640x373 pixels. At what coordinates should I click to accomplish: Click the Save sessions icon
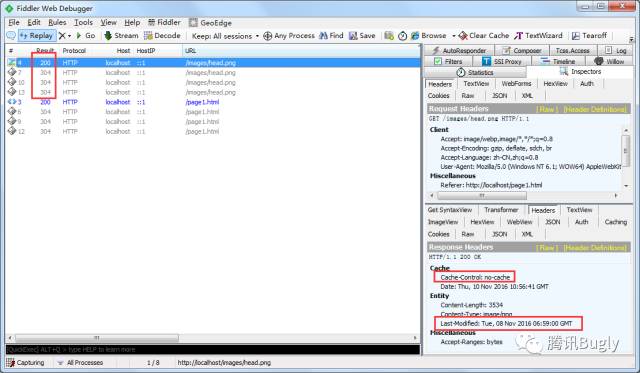click(x=362, y=36)
